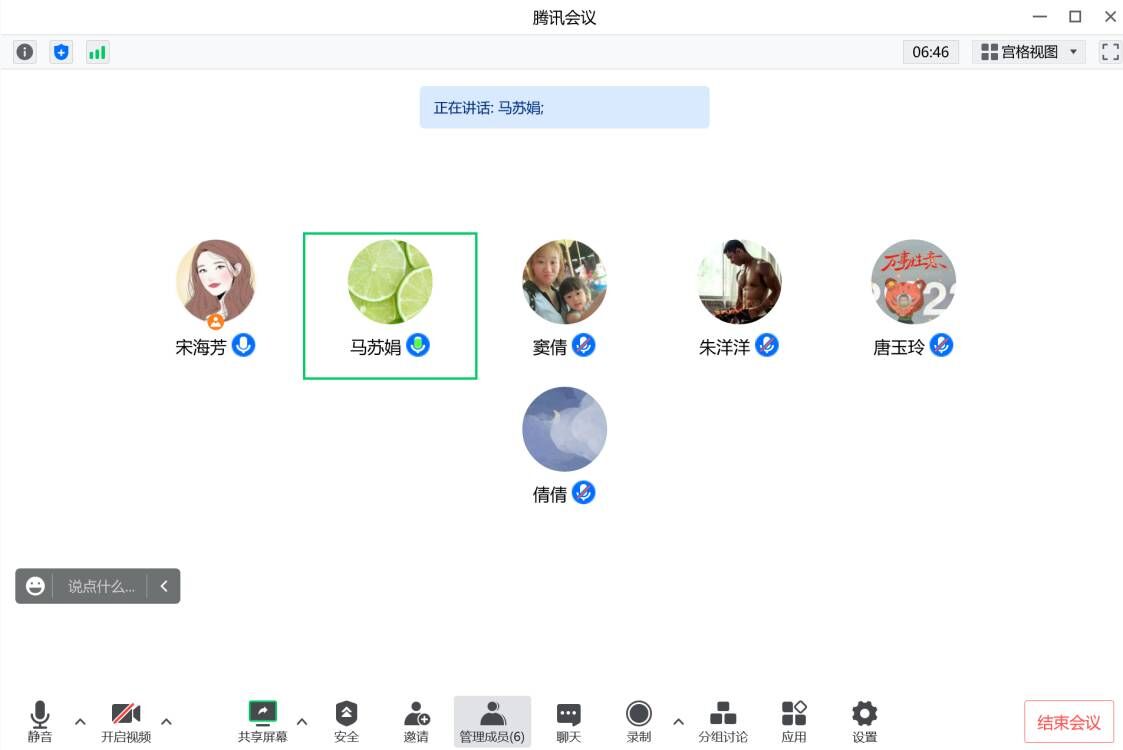
Task: Open 设置 settings gear
Action: pos(864,721)
